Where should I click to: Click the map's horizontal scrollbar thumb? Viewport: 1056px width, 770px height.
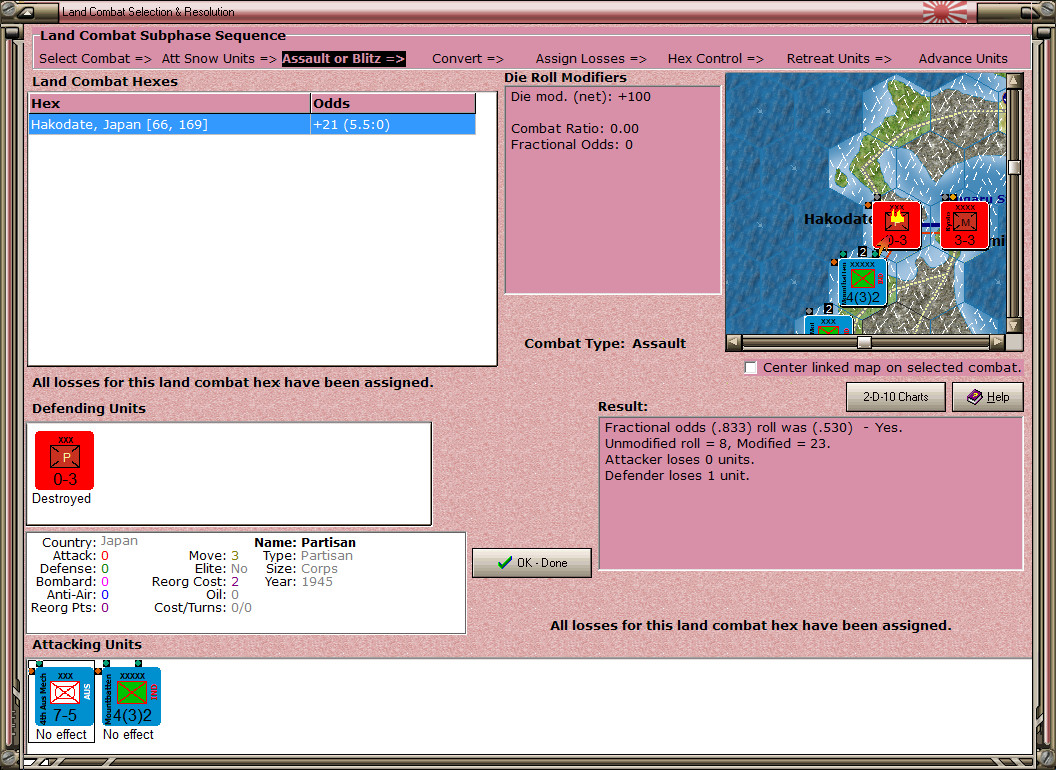tap(864, 342)
